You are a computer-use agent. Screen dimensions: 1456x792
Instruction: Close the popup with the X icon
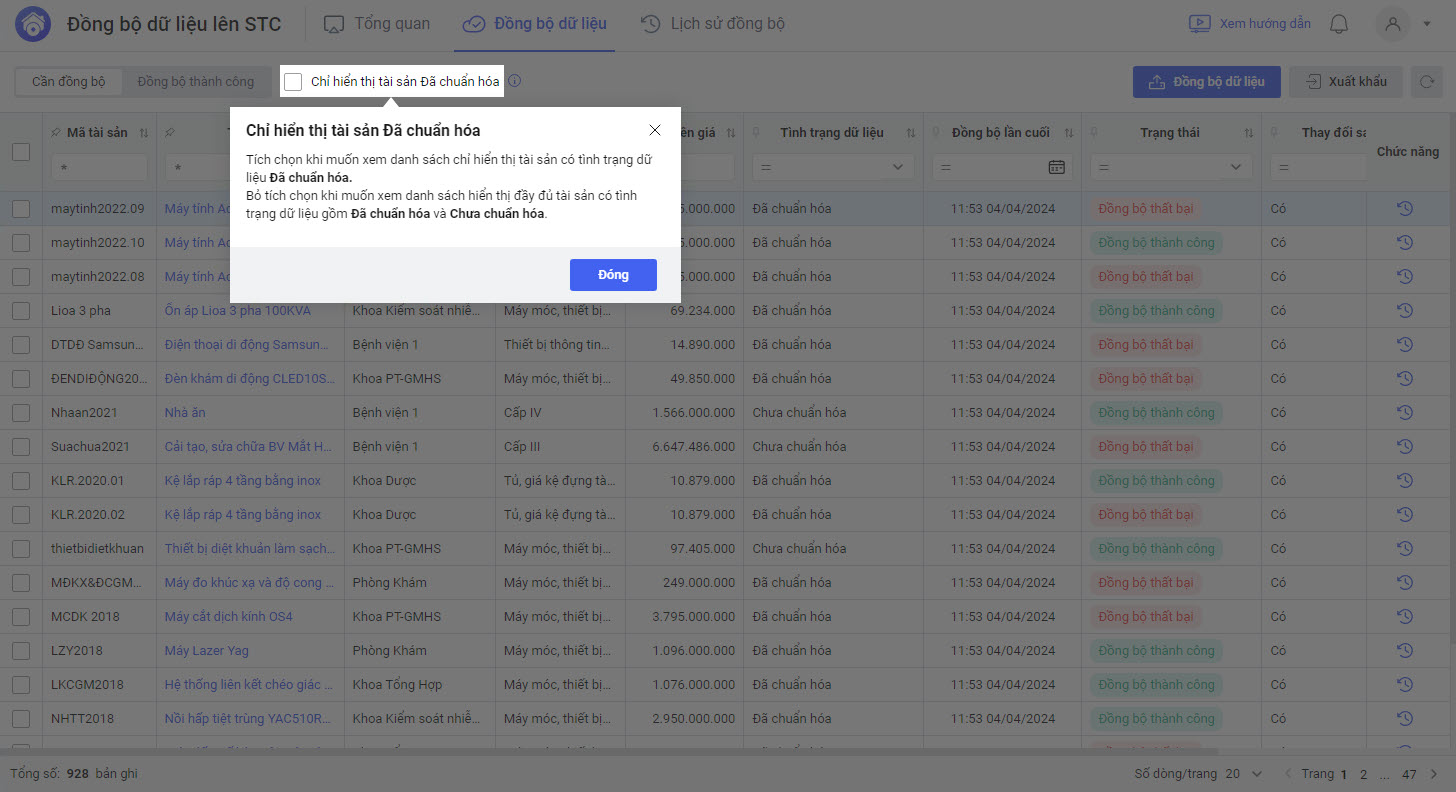655,130
